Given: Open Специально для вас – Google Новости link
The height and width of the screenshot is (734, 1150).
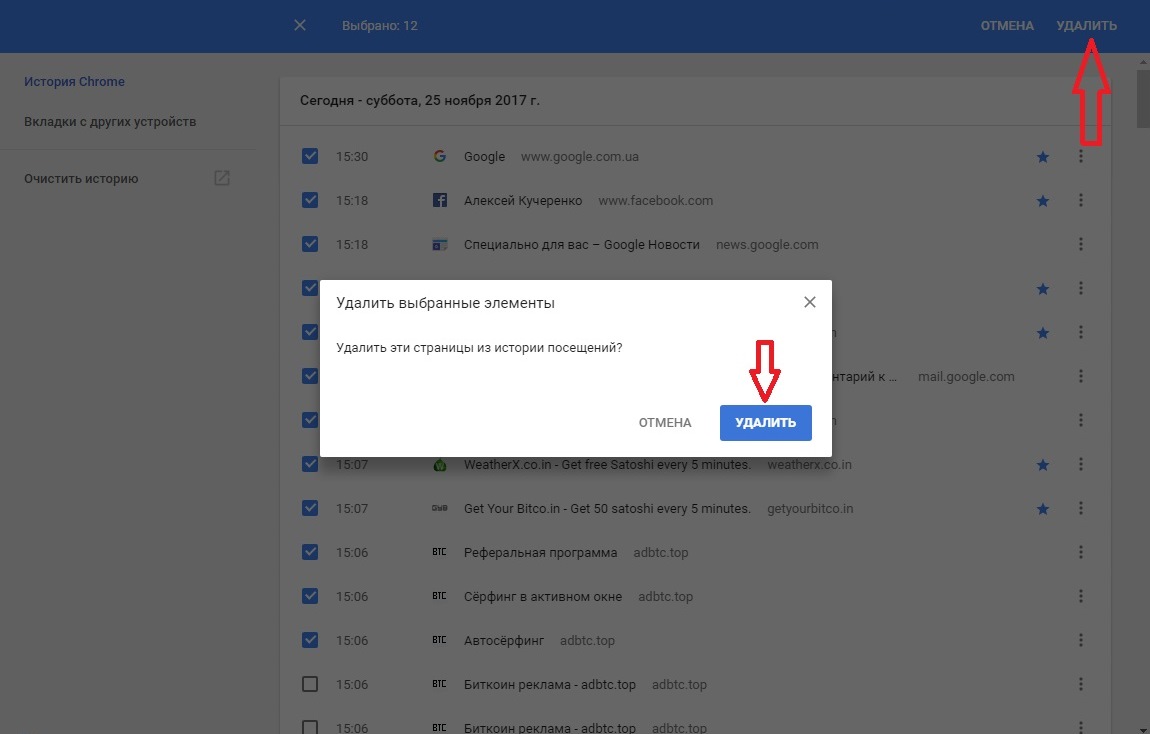Looking at the screenshot, I should [x=582, y=244].
